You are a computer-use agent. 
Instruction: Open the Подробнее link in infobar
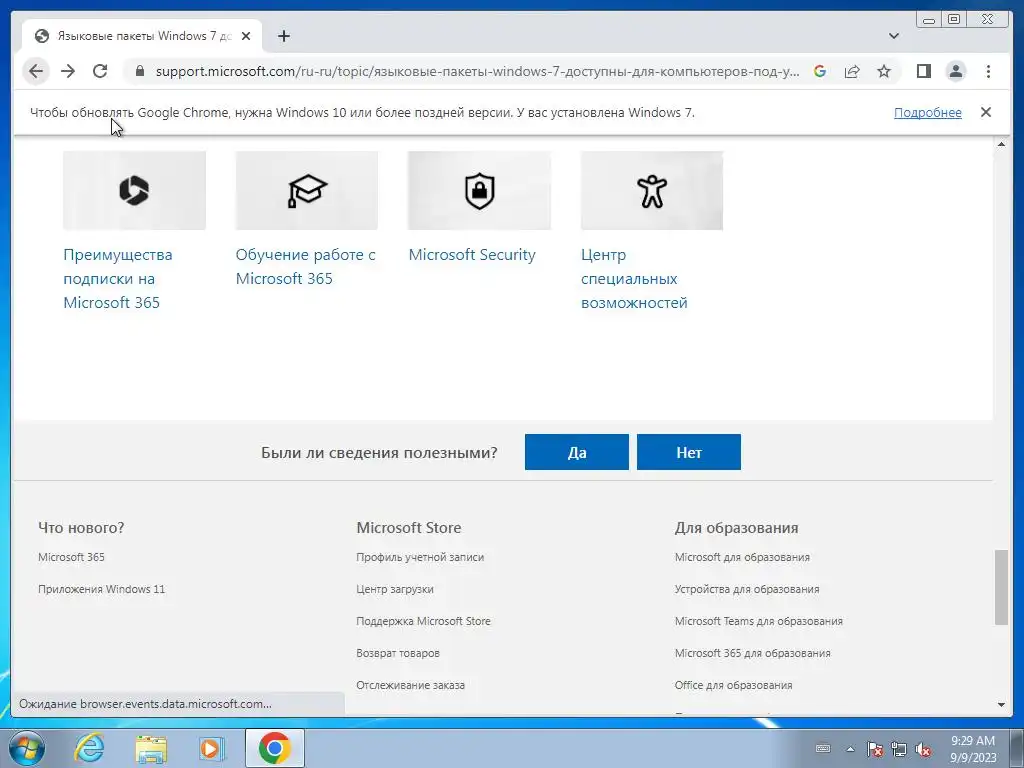[x=927, y=112]
